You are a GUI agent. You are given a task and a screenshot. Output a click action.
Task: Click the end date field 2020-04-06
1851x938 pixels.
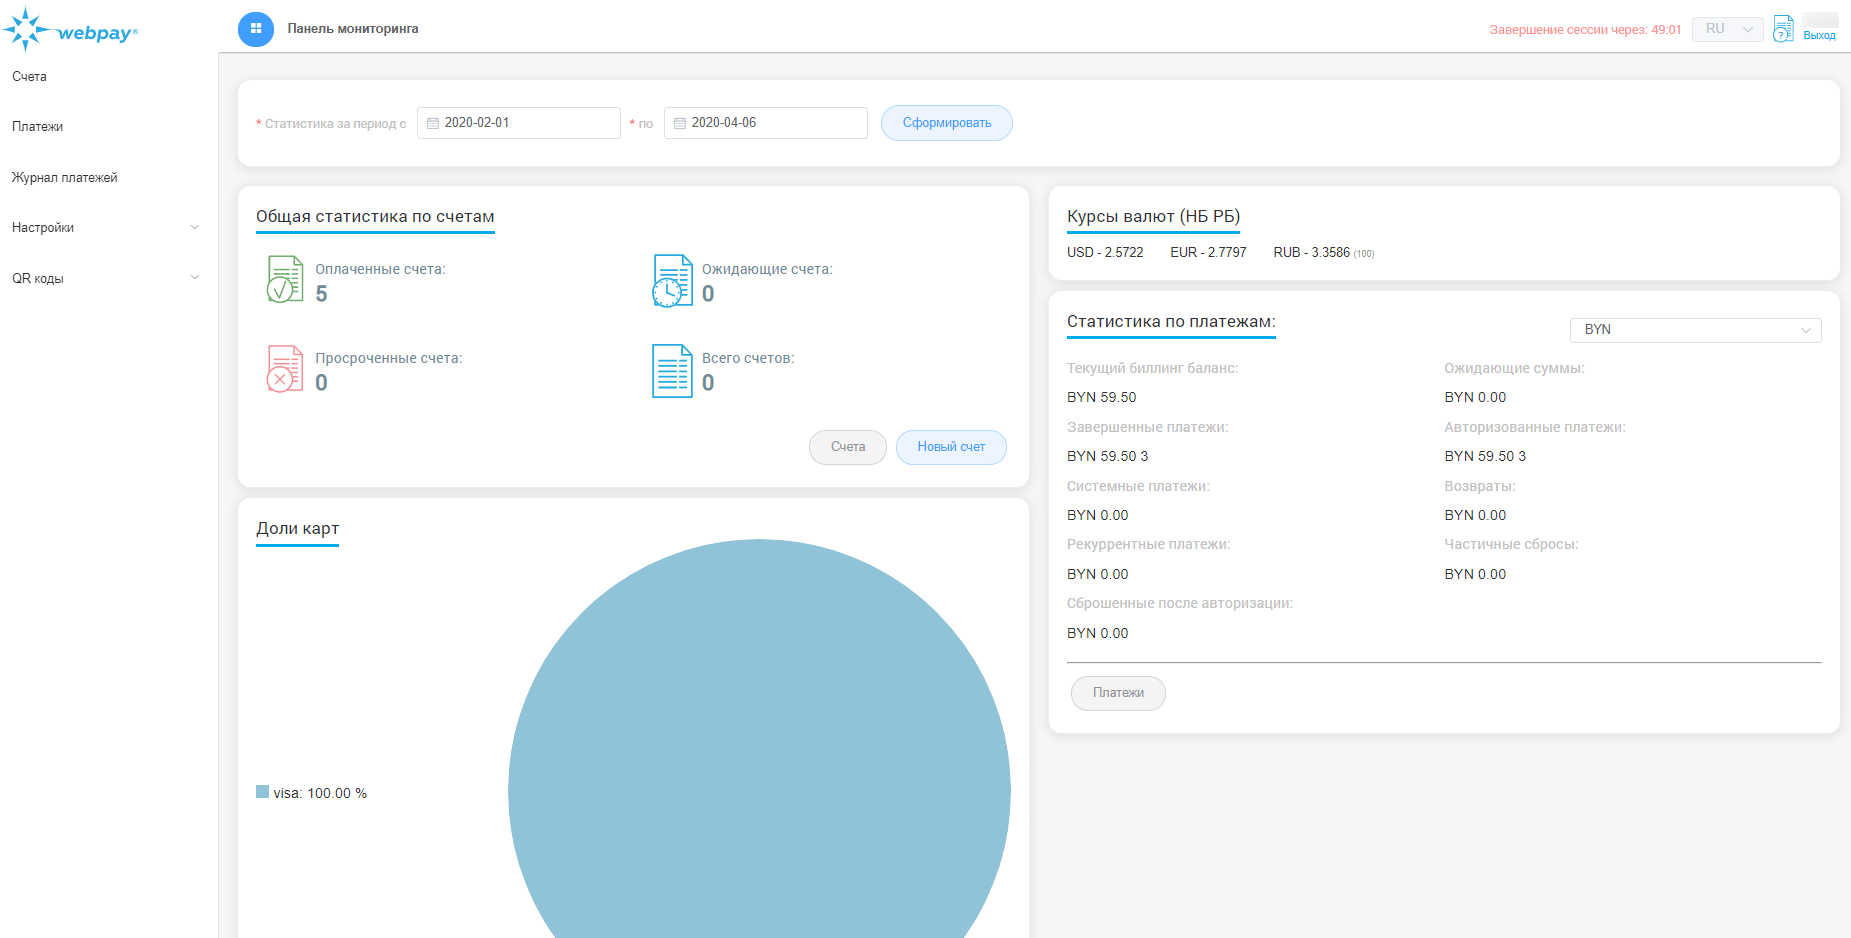tap(765, 123)
